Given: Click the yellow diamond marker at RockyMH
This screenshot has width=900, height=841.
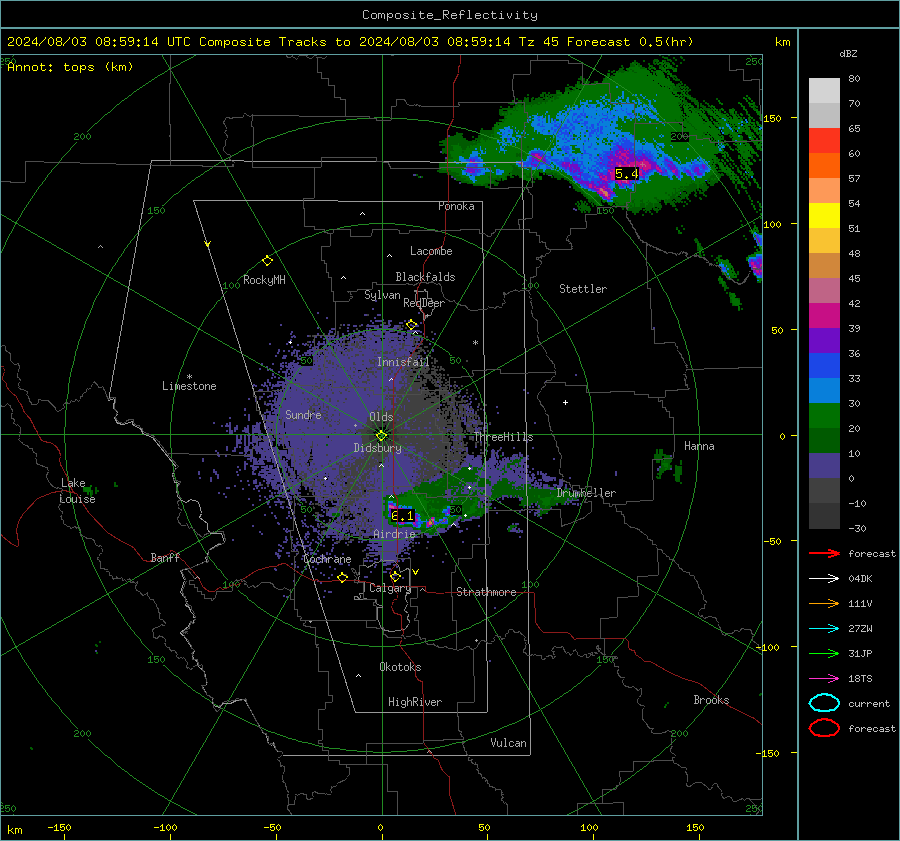Looking at the screenshot, I should click(x=267, y=261).
